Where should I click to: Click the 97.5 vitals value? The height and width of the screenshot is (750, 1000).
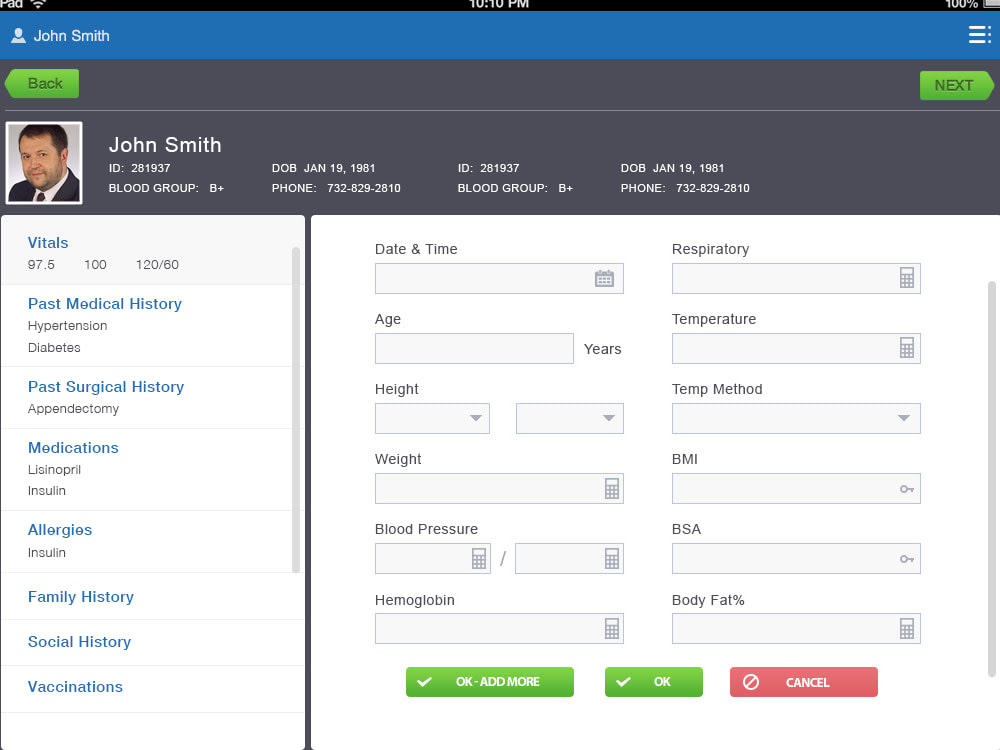click(x=41, y=265)
